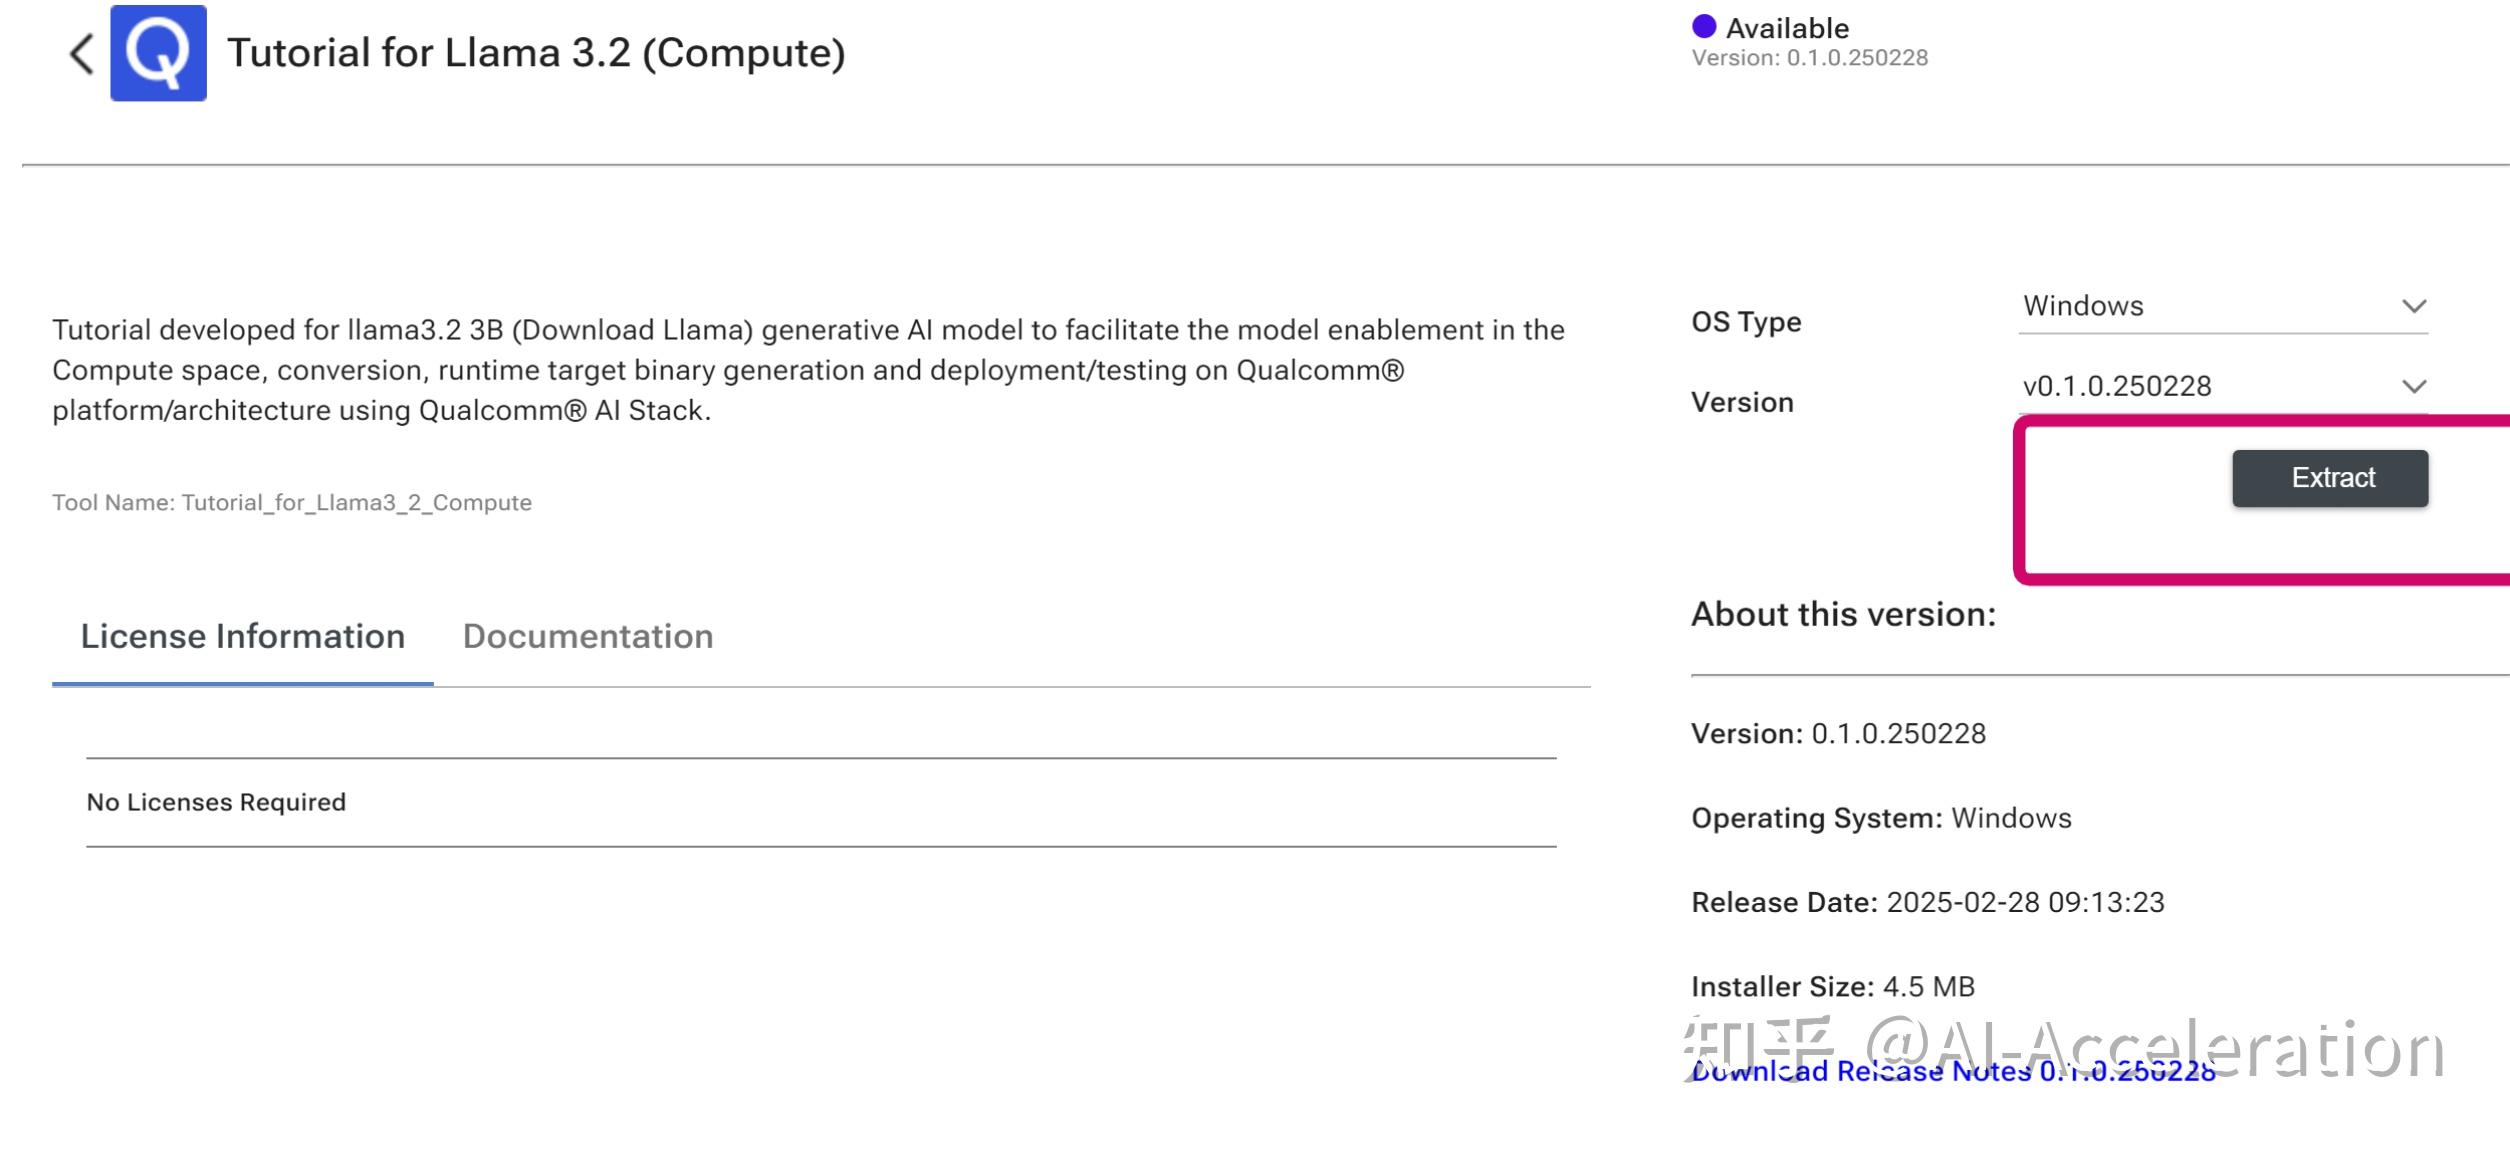Switch to the Documentation tab
2510x1150 pixels.
tap(587, 636)
